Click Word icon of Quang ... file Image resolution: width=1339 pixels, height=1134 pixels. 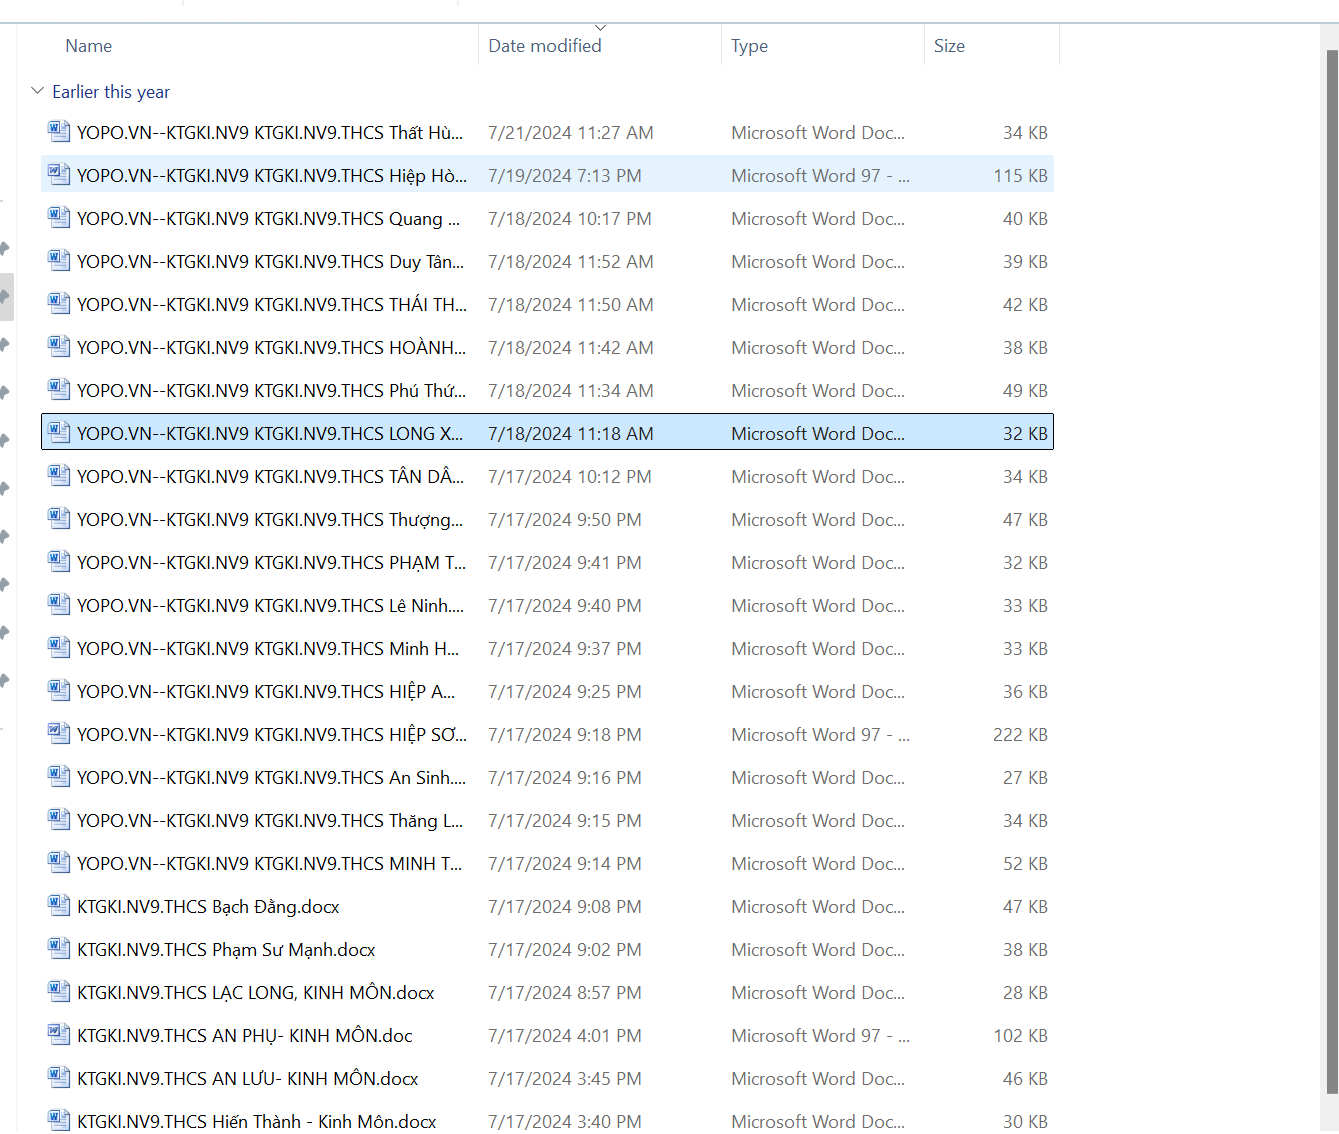[x=59, y=218]
